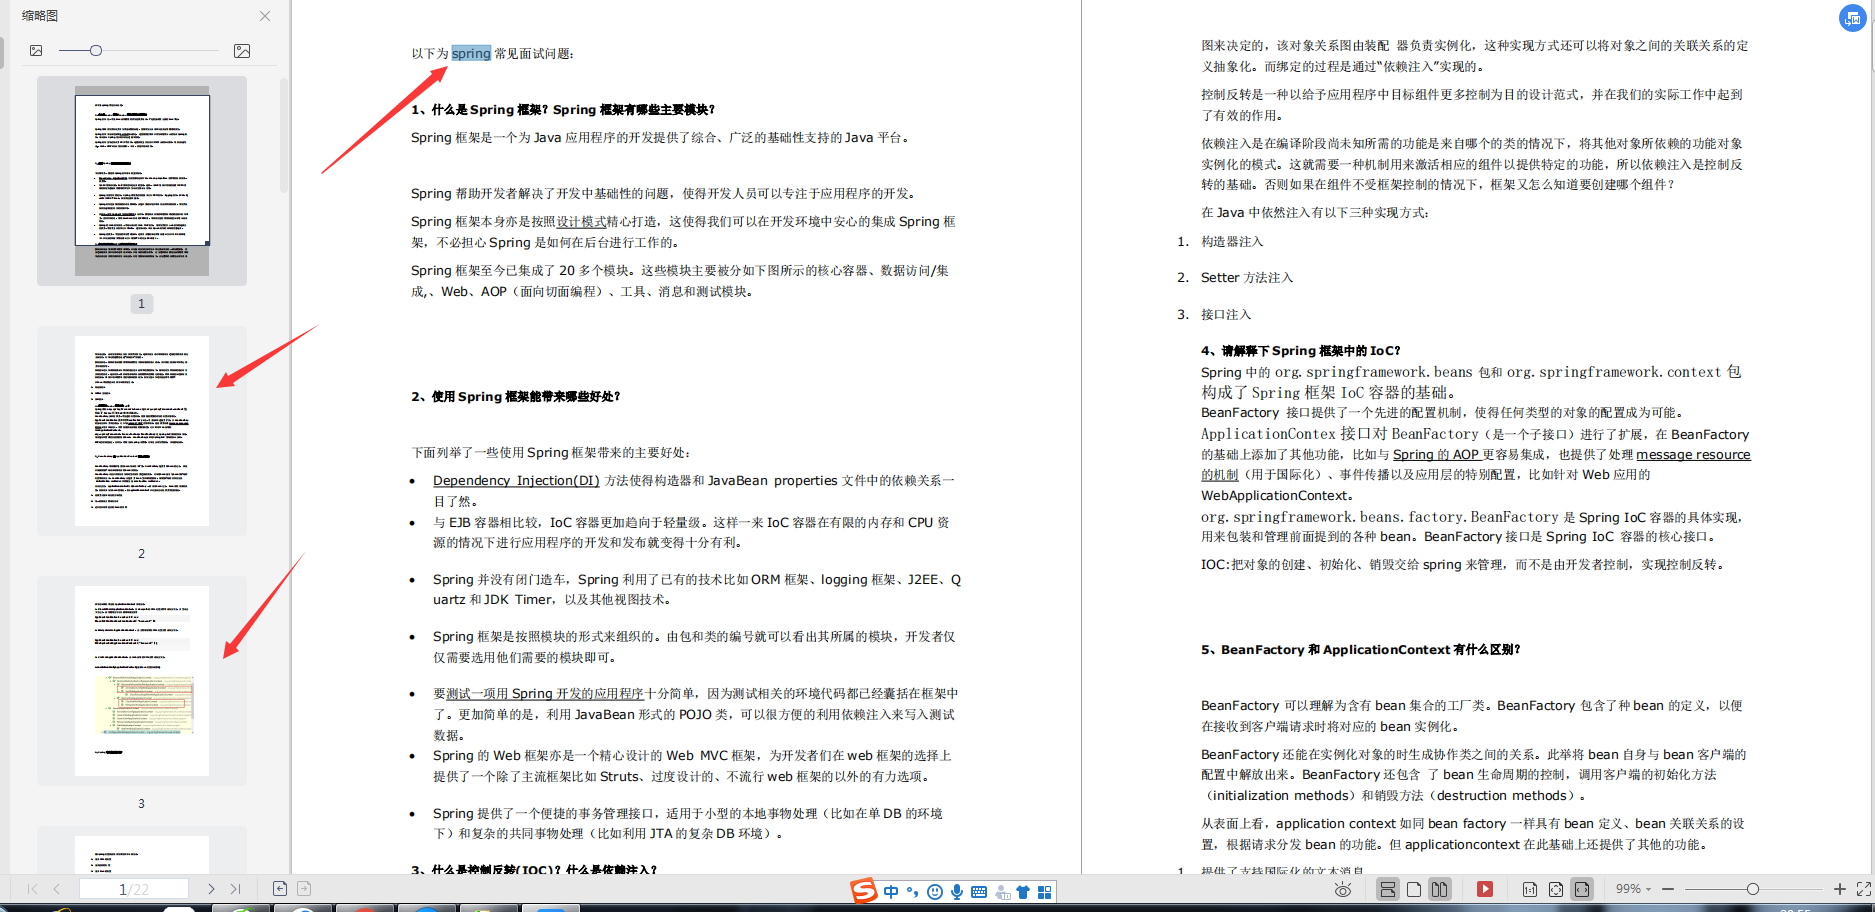This screenshot has width=1875, height=912.
Task: Click the page number input field
Action: pyautogui.click(x=134, y=889)
